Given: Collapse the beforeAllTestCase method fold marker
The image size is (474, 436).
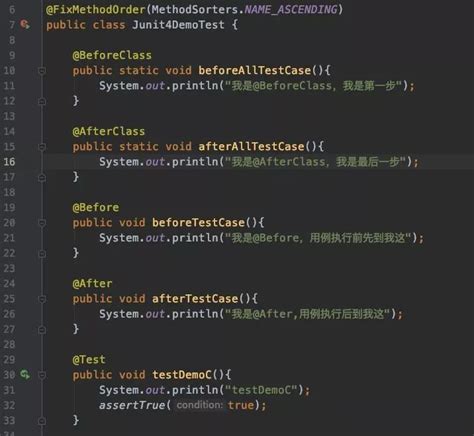Looking at the screenshot, I should click(42, 71).
